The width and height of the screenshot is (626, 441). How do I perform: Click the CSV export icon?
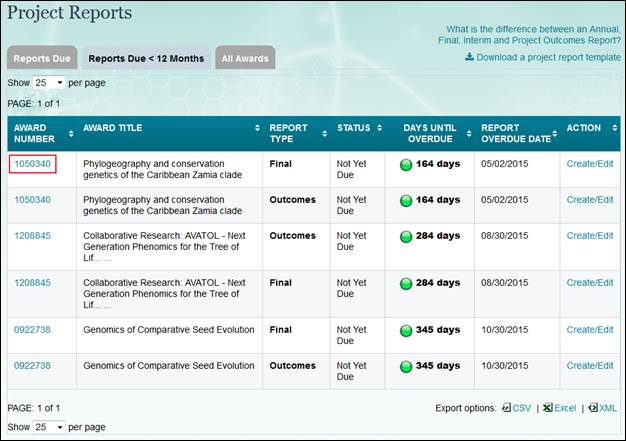(506, 408)
